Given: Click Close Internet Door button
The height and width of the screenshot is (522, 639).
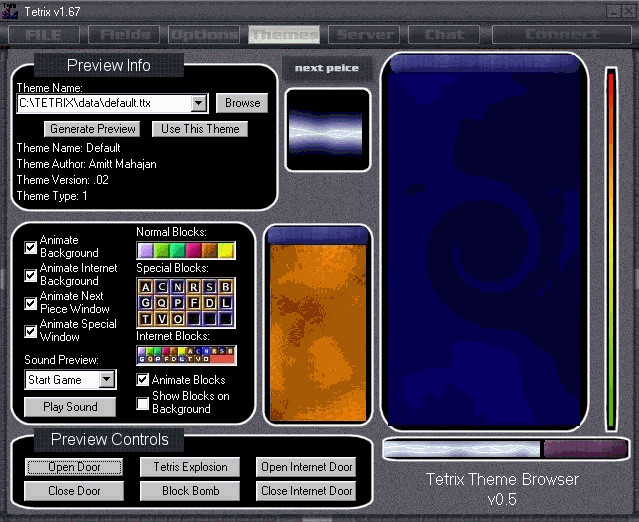Looking at the screenshot, I should [306, 491].
